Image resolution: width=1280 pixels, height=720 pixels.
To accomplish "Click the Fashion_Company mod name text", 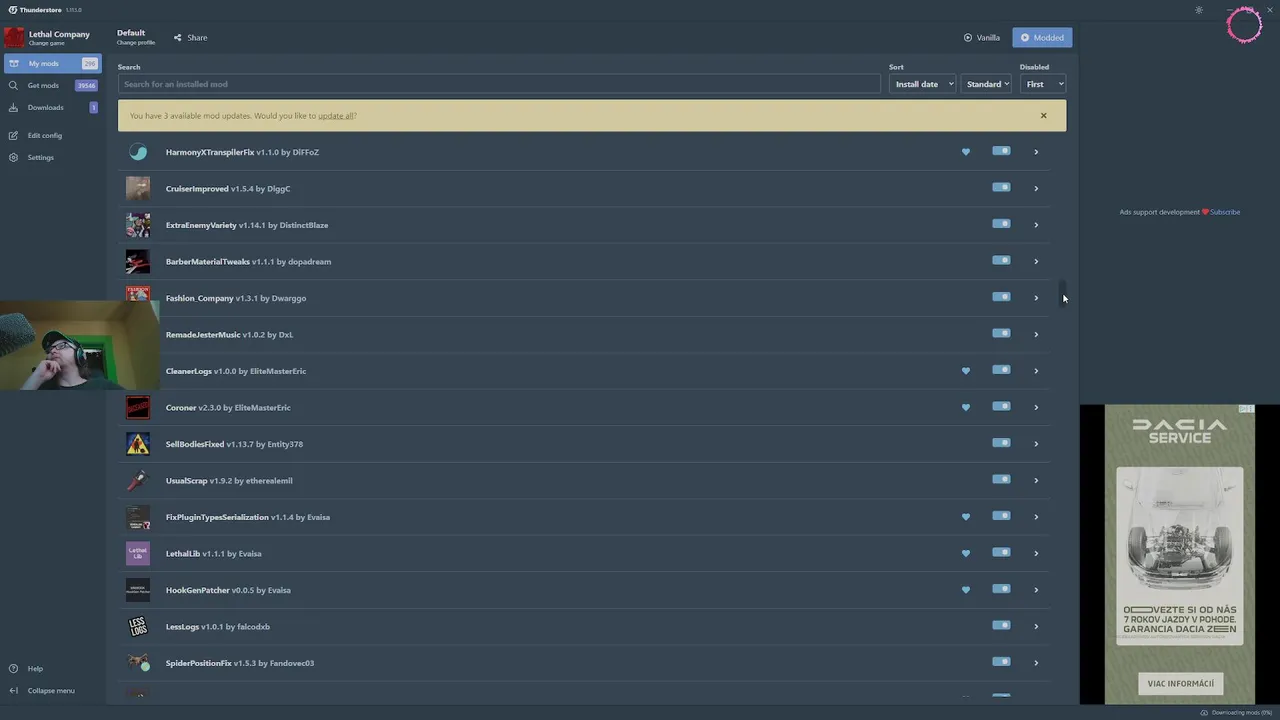I will tap(199, 298).
